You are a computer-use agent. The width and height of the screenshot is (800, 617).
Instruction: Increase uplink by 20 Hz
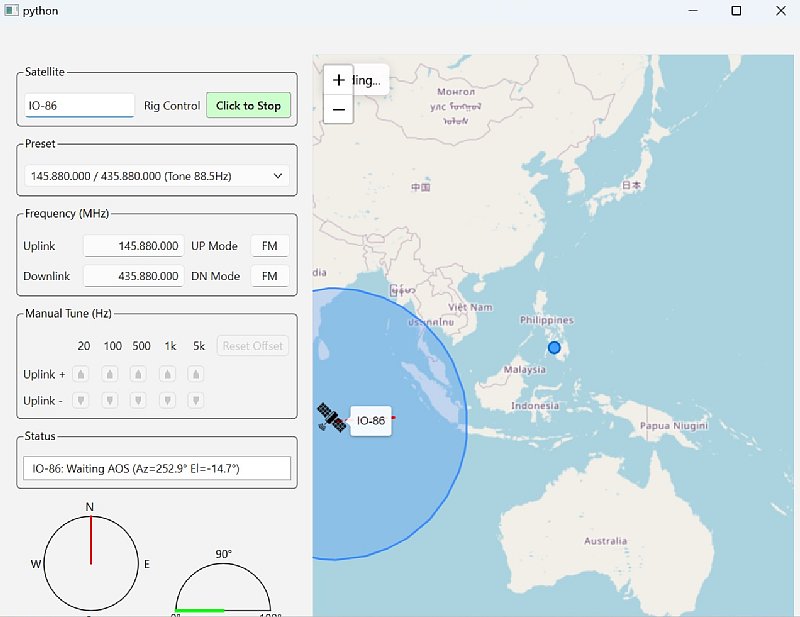click(x=82, y=374)
